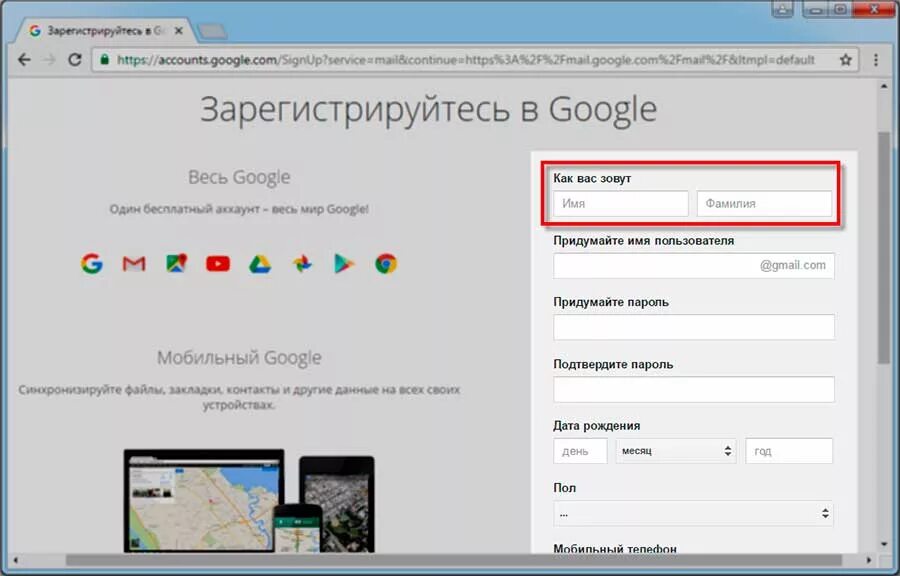Click the день birth day field
The image size is (900, 576).
[580, 451]
